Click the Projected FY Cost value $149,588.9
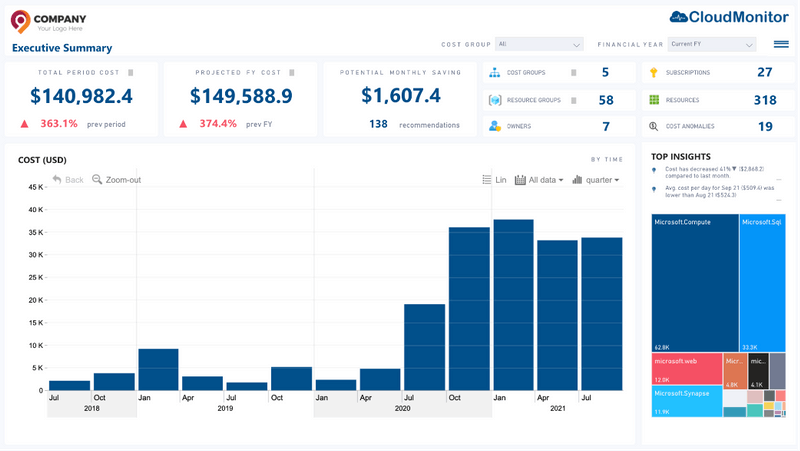 click(x=241, y=96)
